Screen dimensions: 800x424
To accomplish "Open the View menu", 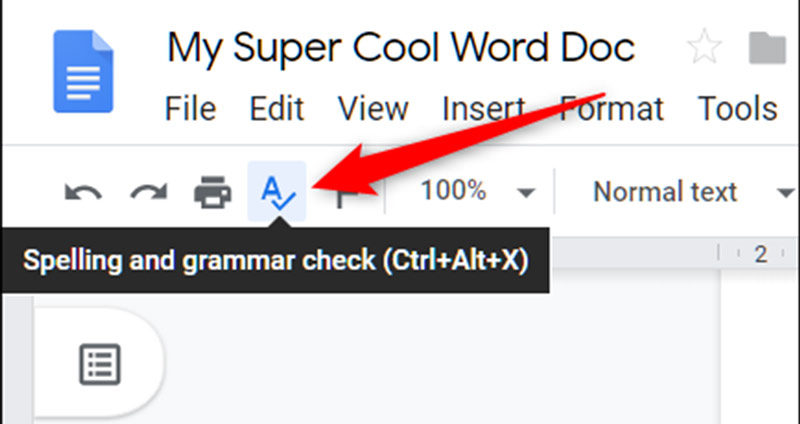I will (373, 107).
